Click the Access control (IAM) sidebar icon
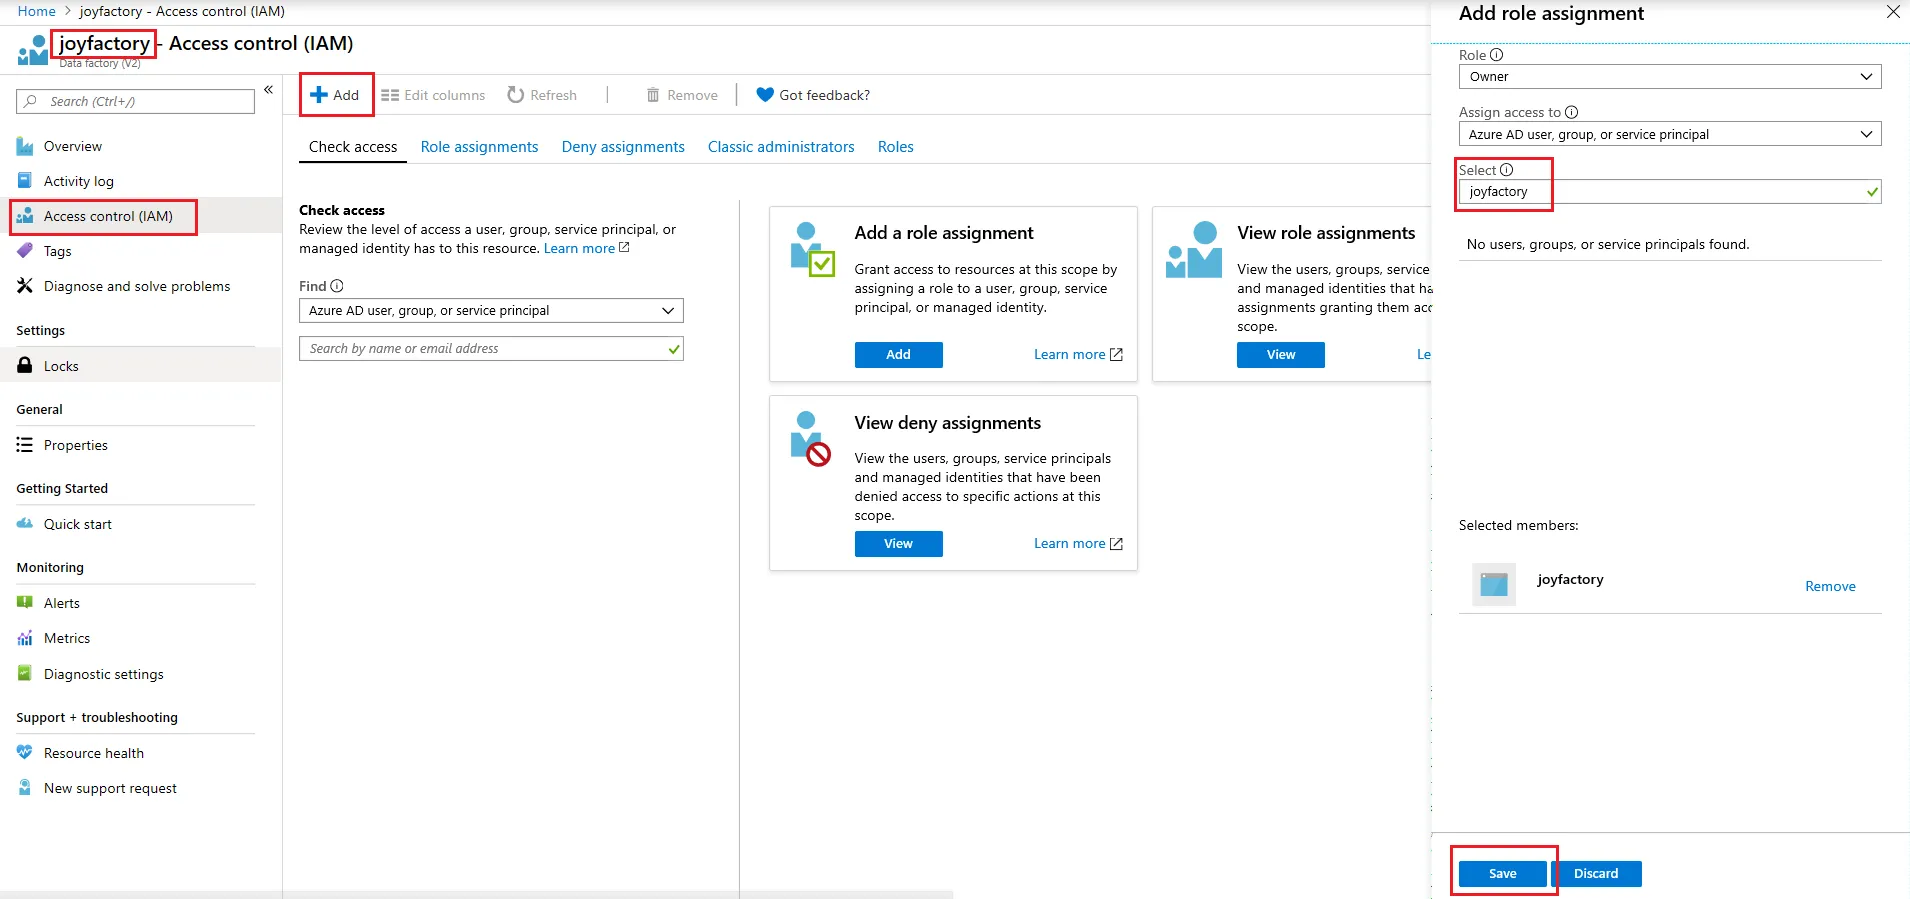 (x=25, y=216)
